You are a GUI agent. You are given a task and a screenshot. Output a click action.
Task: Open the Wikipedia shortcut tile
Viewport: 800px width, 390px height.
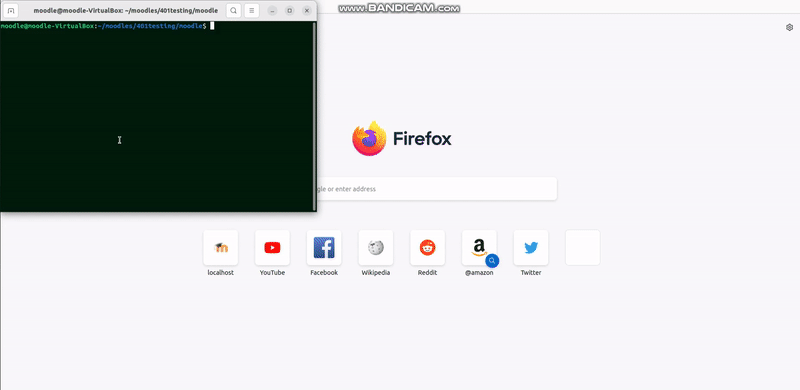coord(376,248)
